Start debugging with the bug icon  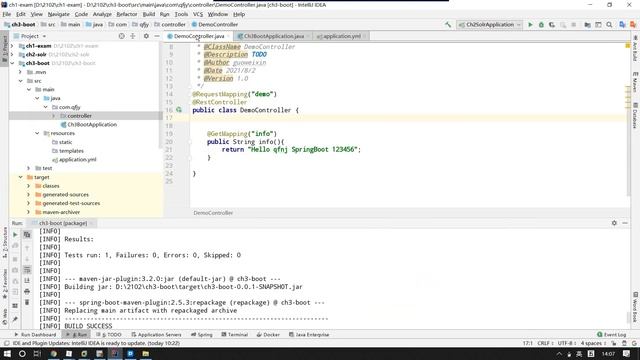coord(541,24)
